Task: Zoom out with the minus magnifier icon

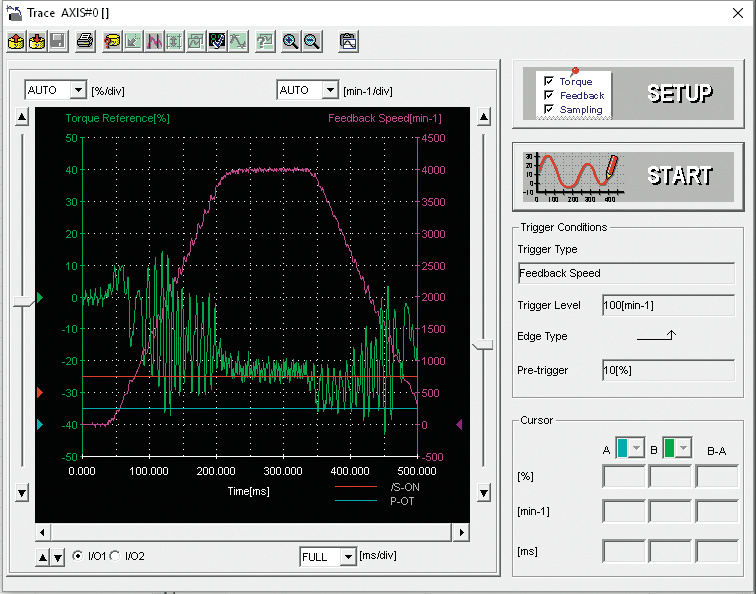Action: point(312,42)
